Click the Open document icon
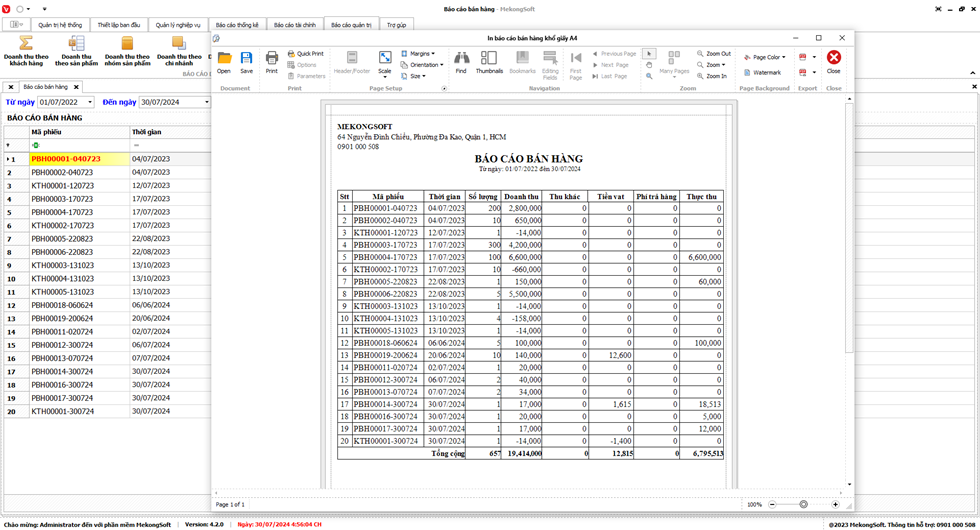Image resolution: width=980 pixels, height=530 pixels. pos(224,61)
